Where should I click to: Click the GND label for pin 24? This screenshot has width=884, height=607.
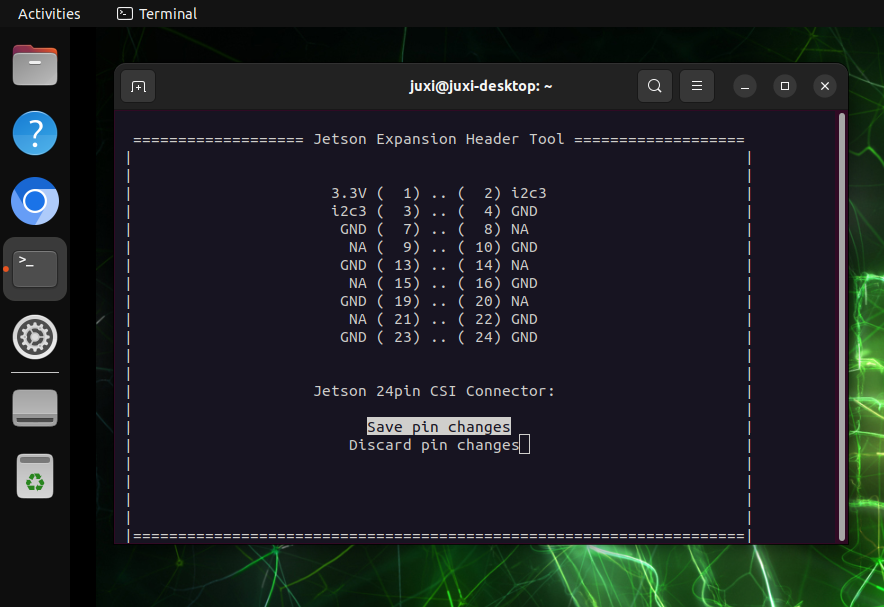(524, 338)
